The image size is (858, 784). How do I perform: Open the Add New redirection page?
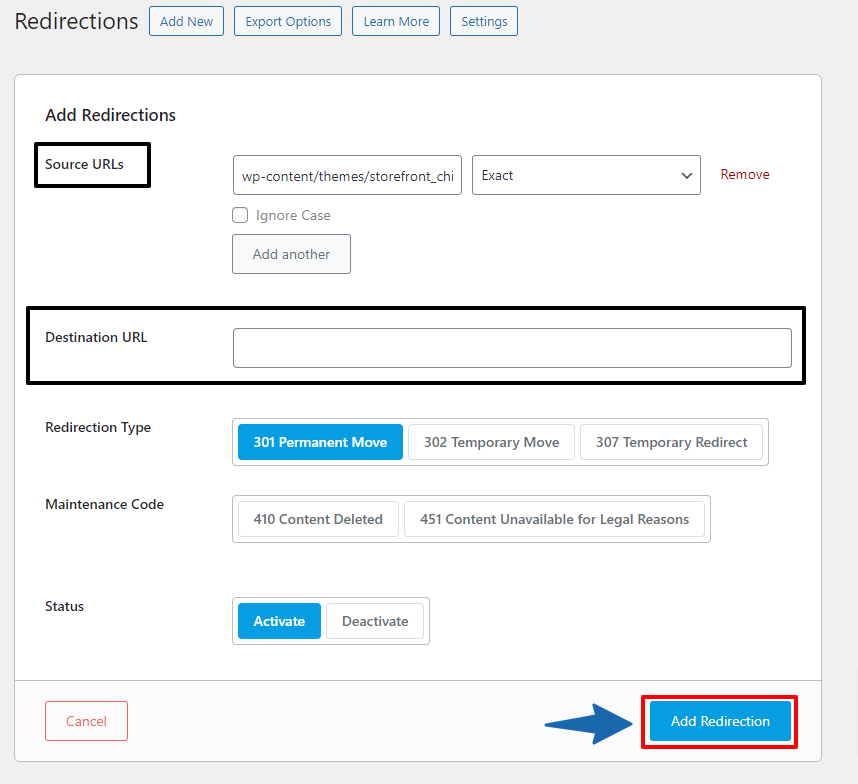point(186,20)
